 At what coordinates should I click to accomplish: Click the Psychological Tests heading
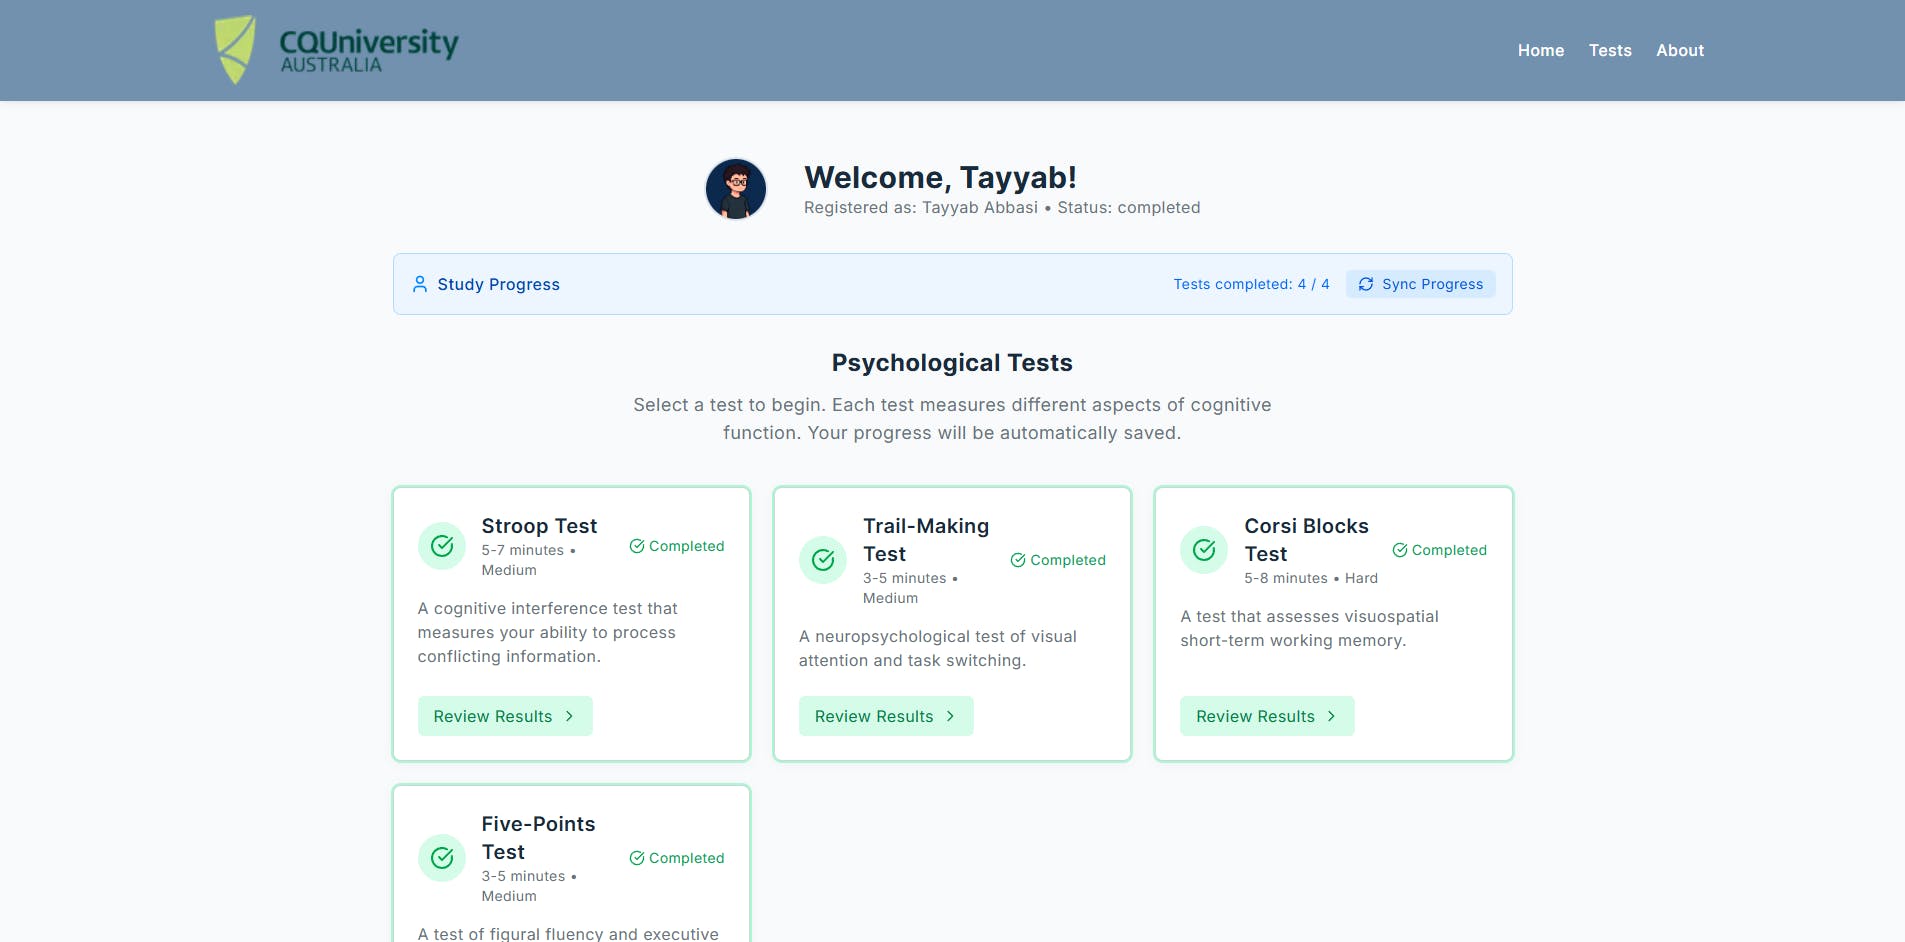952,363
